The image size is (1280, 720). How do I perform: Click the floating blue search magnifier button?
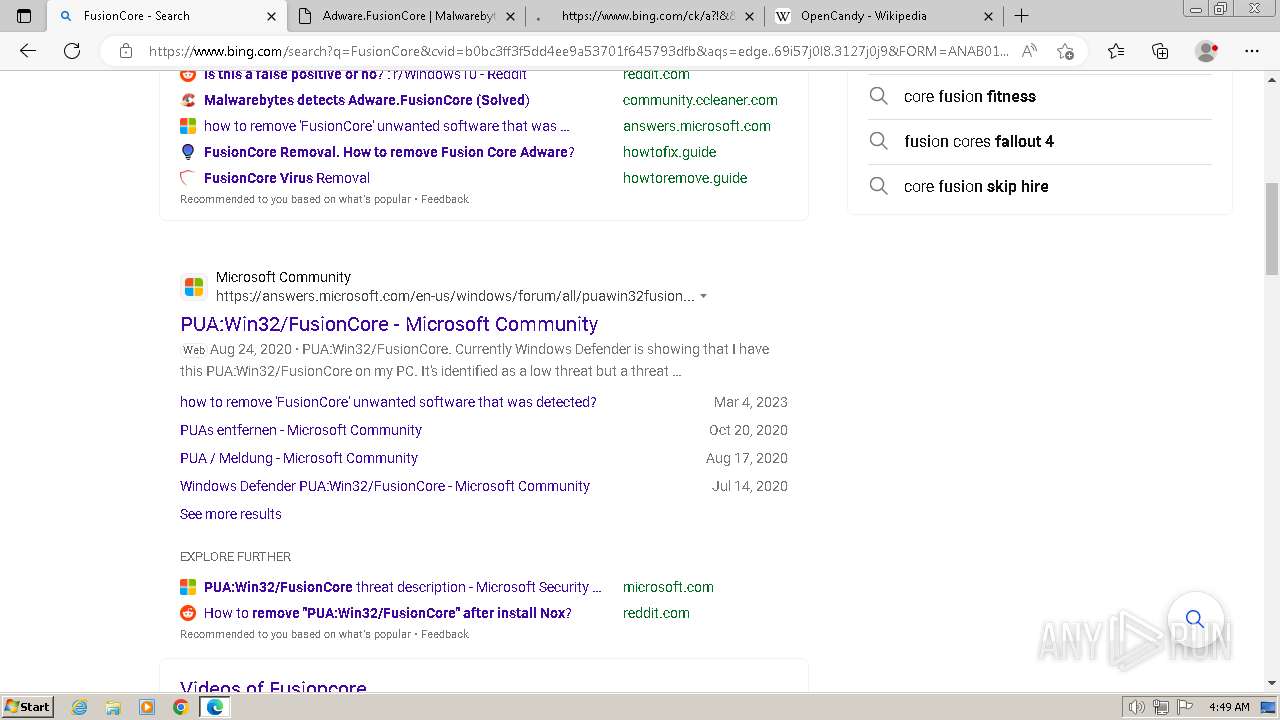click(1195, 619)
